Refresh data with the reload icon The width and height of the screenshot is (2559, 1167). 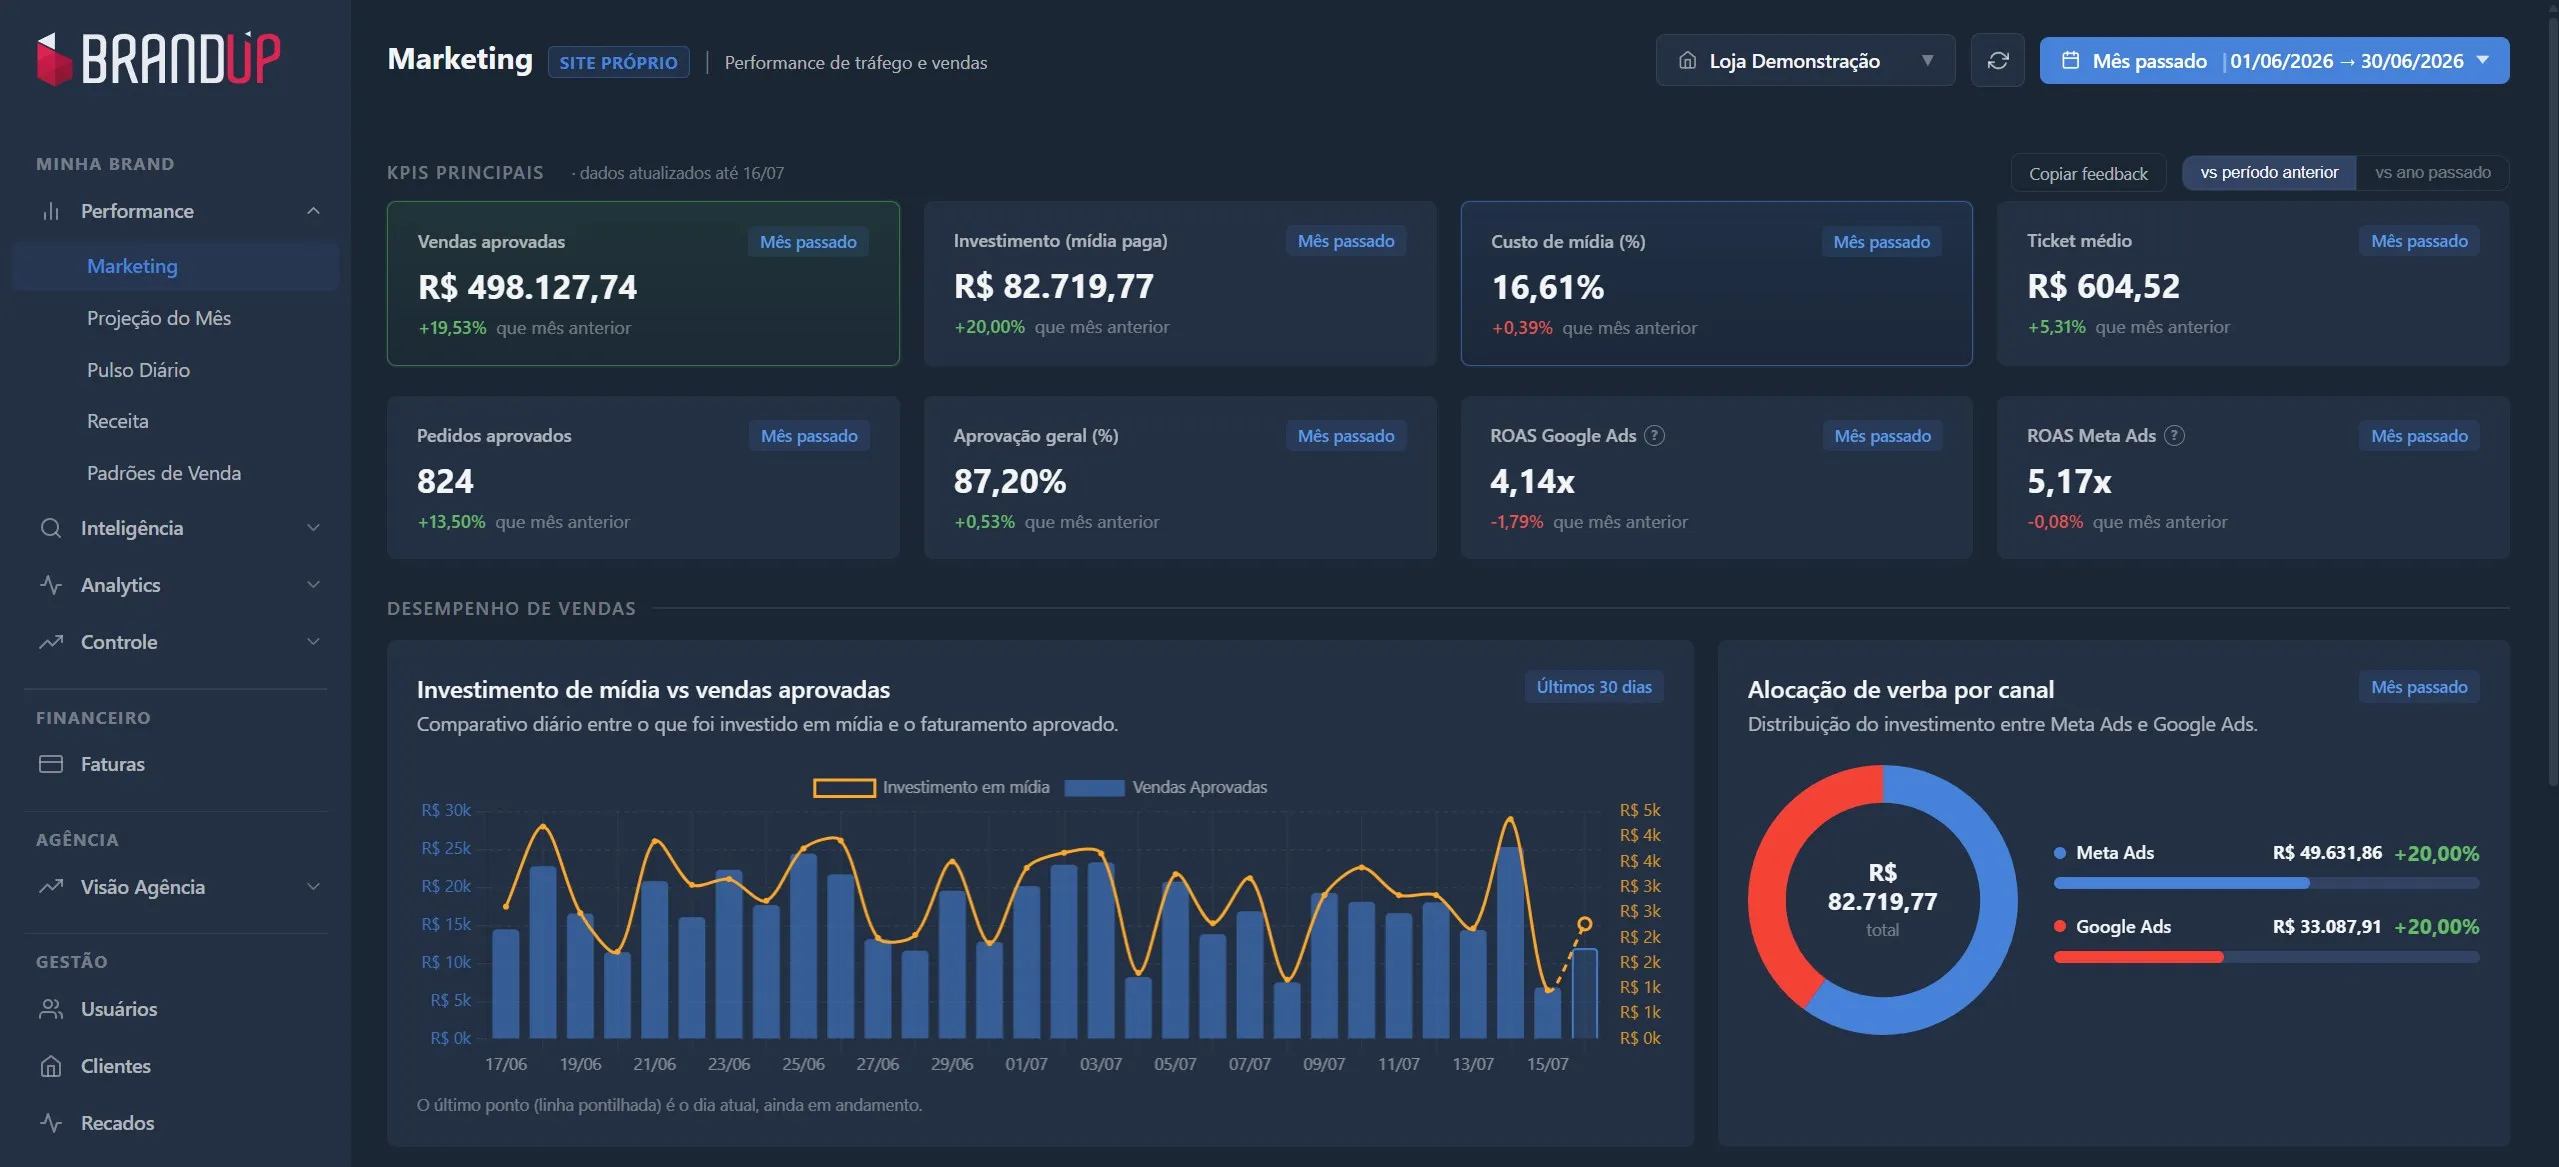[1997, 61]
